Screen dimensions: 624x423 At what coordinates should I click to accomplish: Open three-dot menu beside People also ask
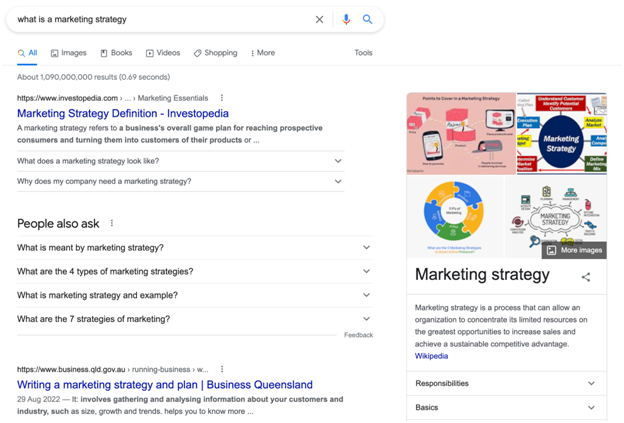point(112,223)
